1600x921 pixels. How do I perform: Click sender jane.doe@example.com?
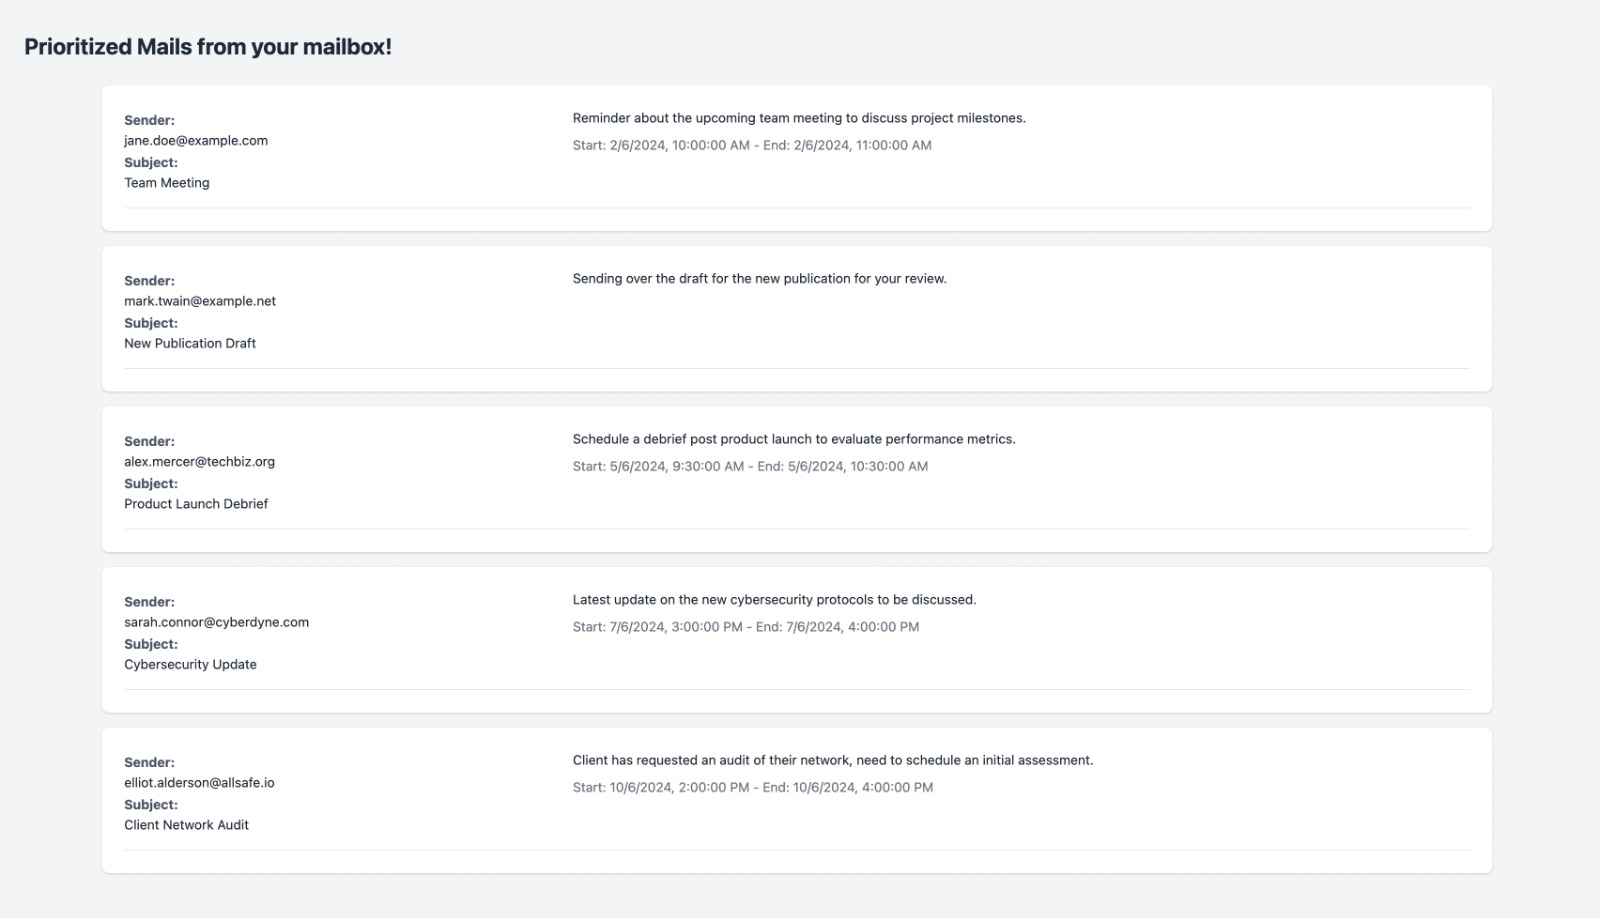pos(196,141)
